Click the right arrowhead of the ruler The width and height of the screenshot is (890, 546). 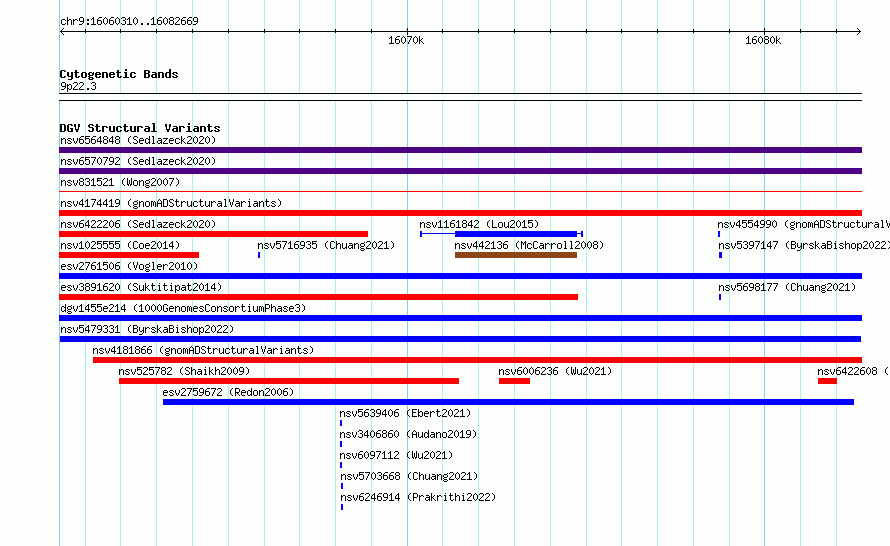point(859,31)
